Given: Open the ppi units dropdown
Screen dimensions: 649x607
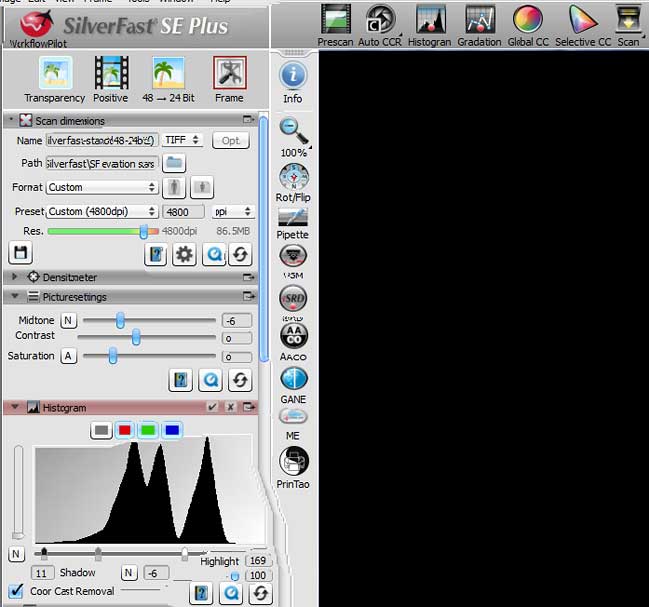Looking at the screenshot, I should [233, 212].
